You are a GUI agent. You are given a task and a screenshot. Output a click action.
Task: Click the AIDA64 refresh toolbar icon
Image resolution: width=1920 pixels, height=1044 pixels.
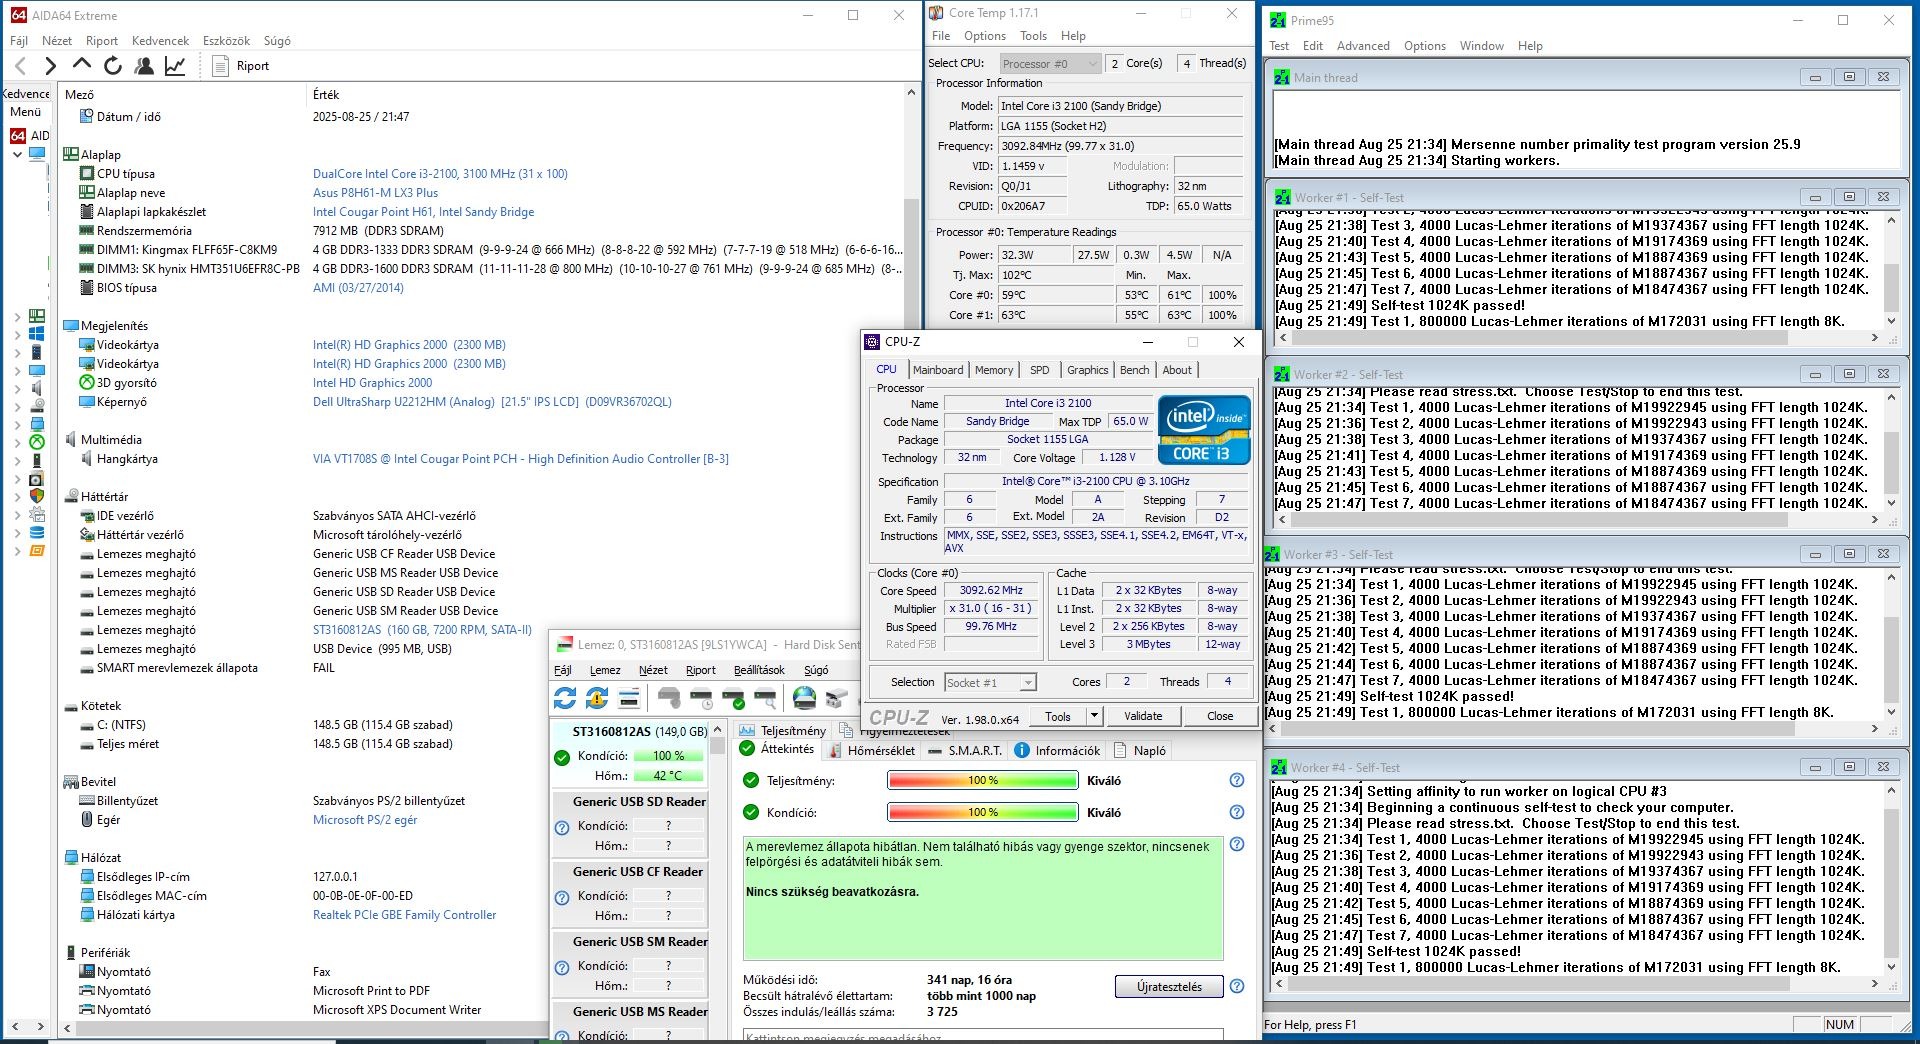tap(113, 66)
